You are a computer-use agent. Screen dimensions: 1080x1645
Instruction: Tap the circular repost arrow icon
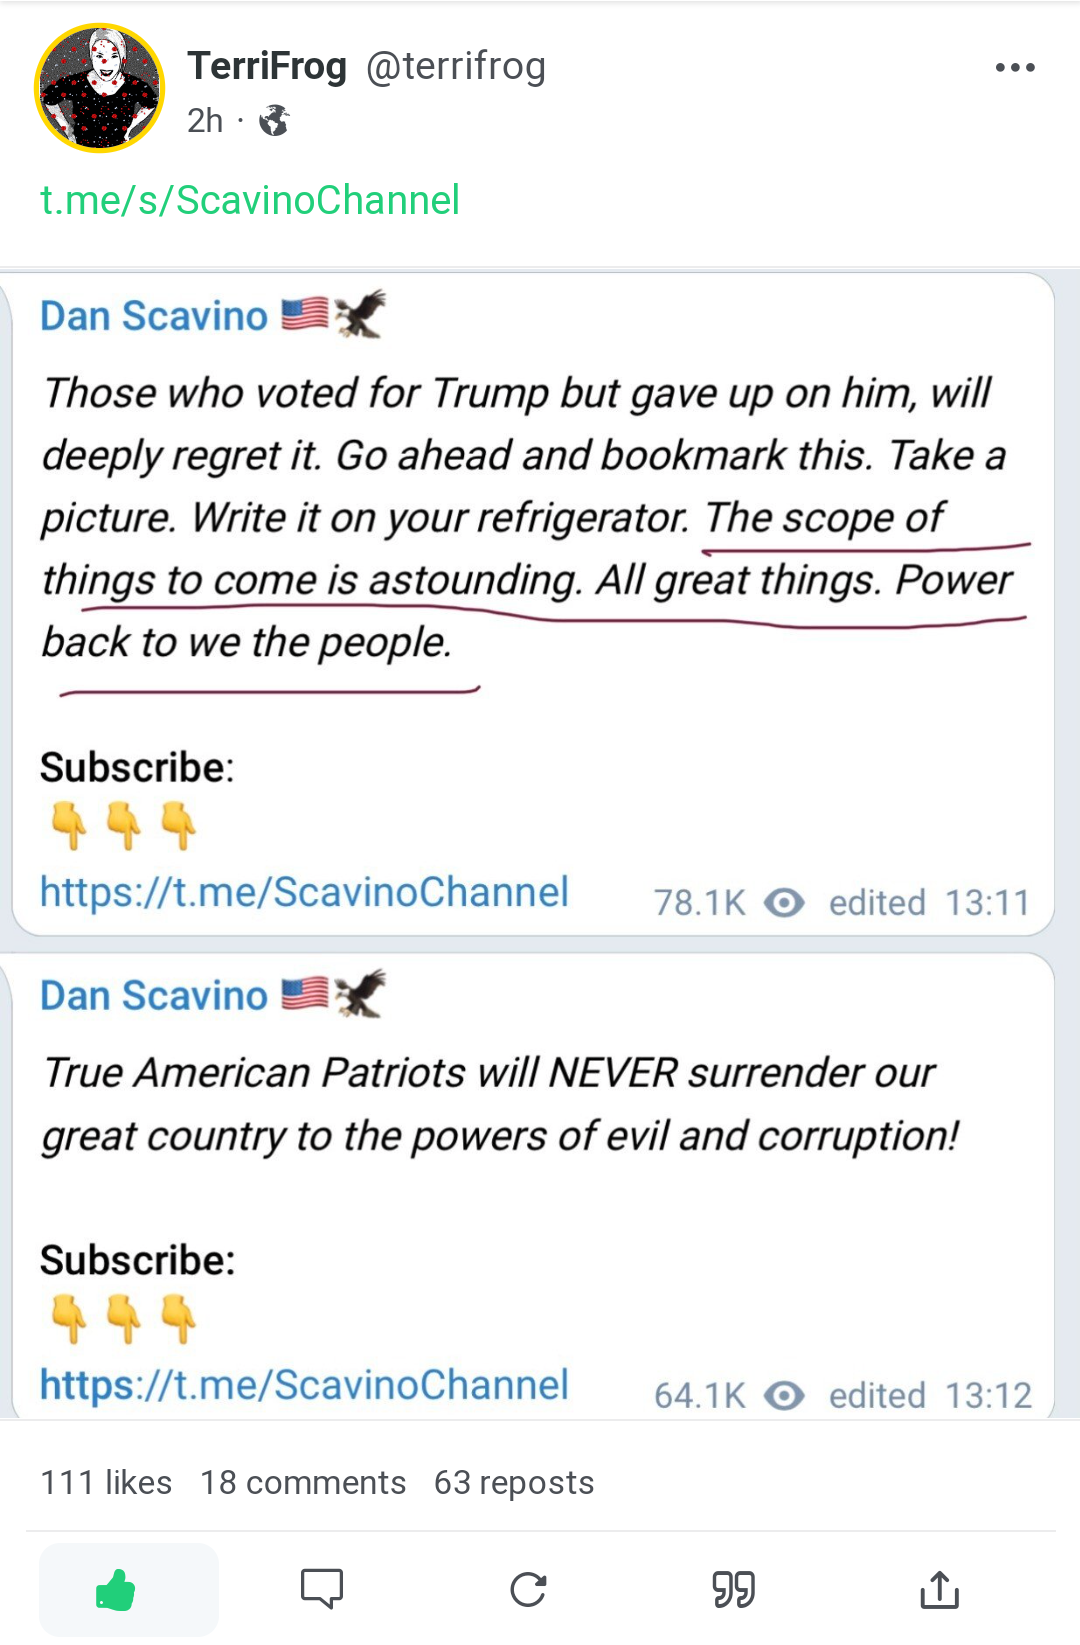528,1589
